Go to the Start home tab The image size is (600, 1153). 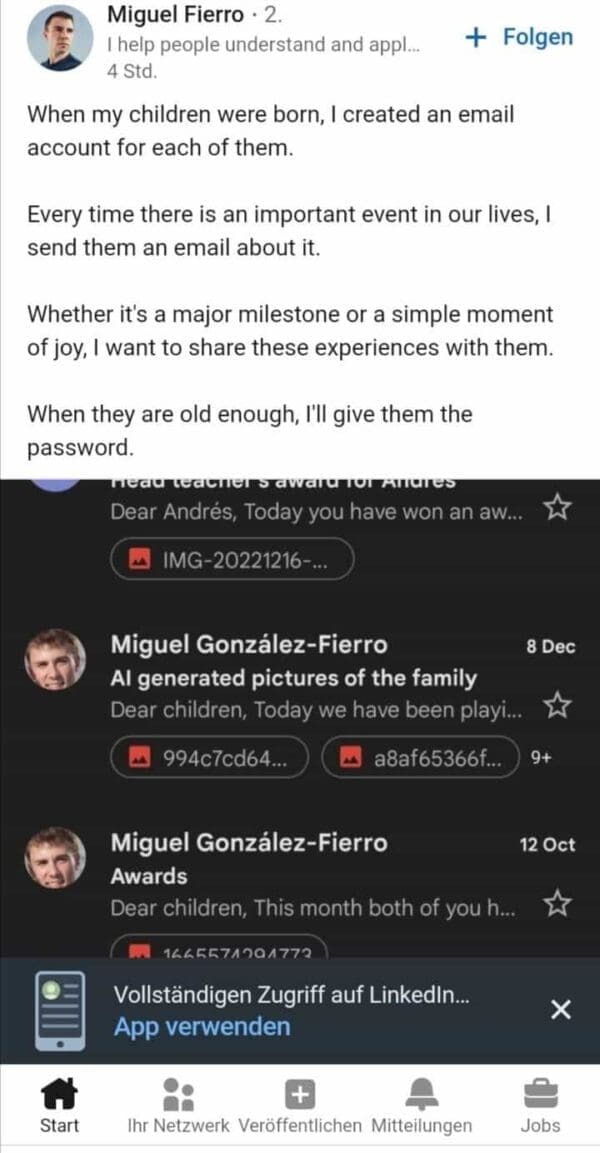pyautogui.click(x=59, y=1105)
